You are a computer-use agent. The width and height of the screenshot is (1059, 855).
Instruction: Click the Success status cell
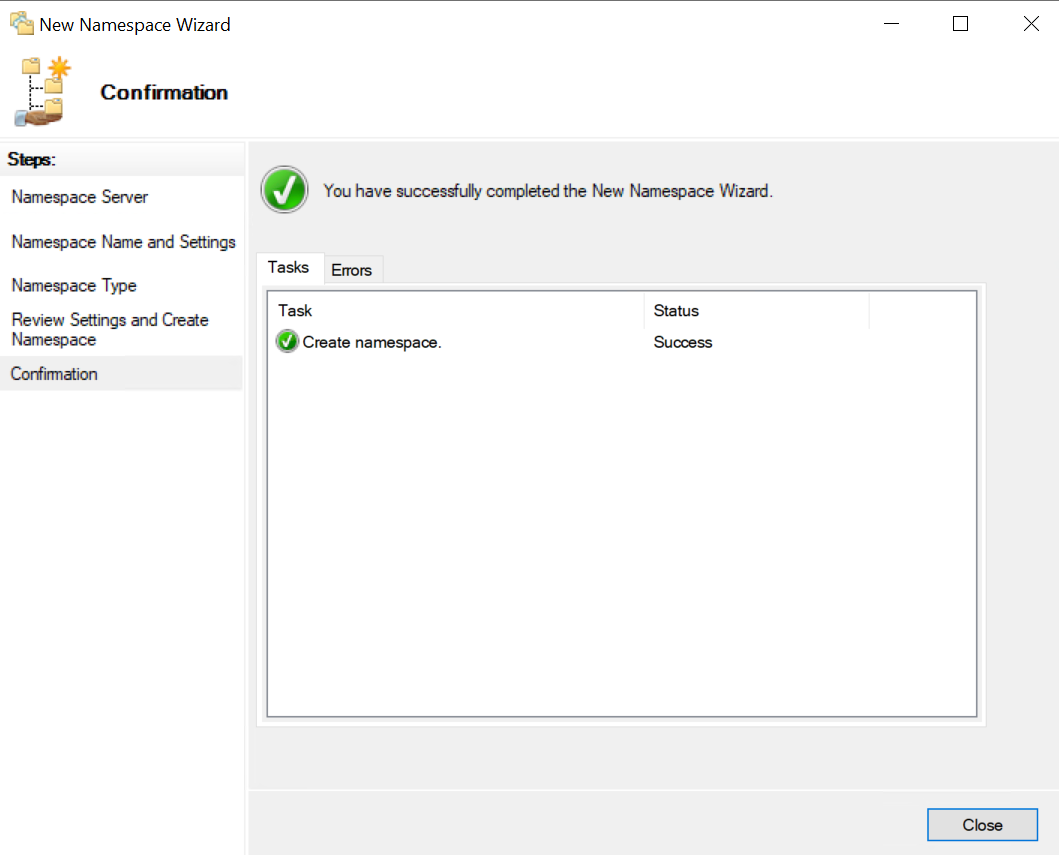[x=683, y=342]
